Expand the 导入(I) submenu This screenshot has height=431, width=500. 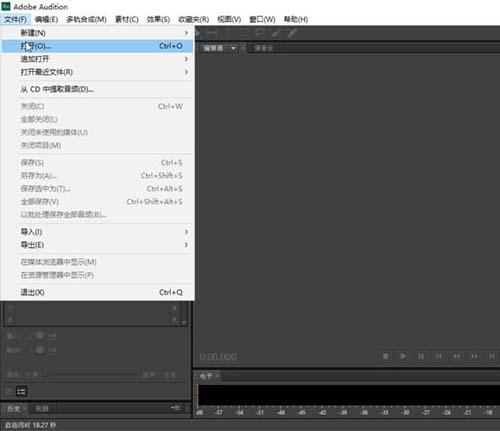(x=186, y=232)
